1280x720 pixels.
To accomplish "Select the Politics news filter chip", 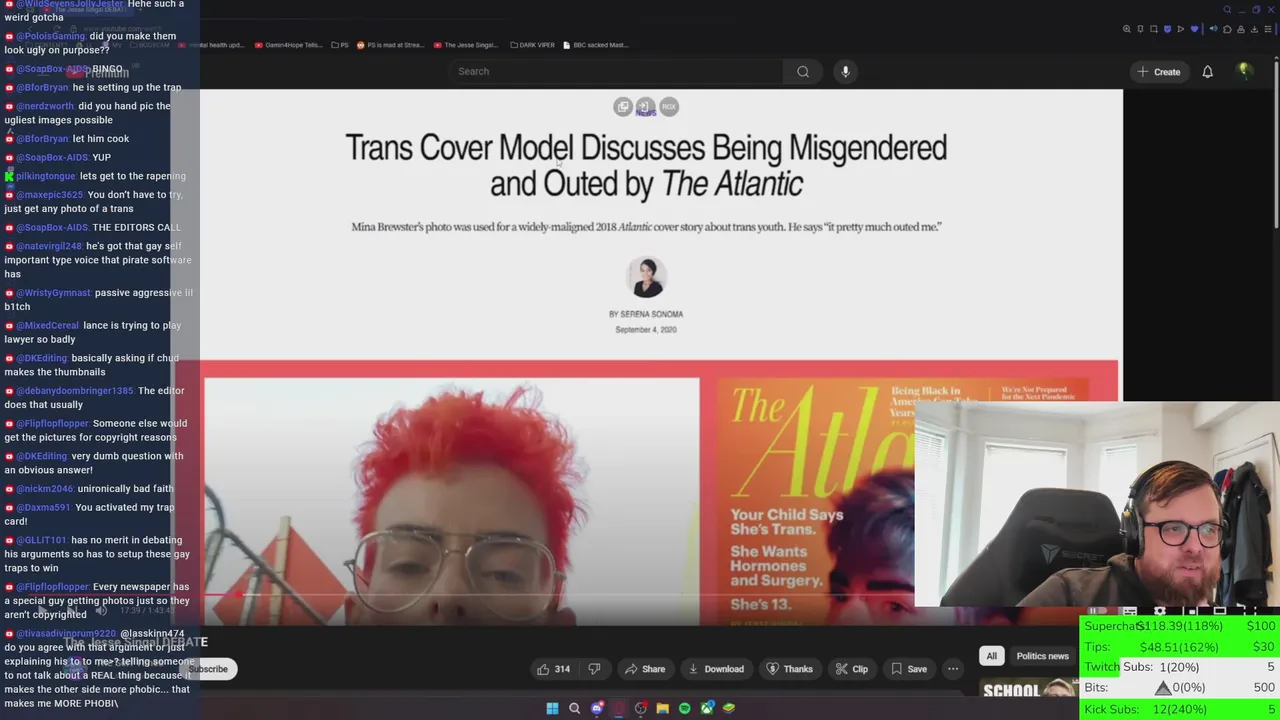I will (x=1042, y=656).
